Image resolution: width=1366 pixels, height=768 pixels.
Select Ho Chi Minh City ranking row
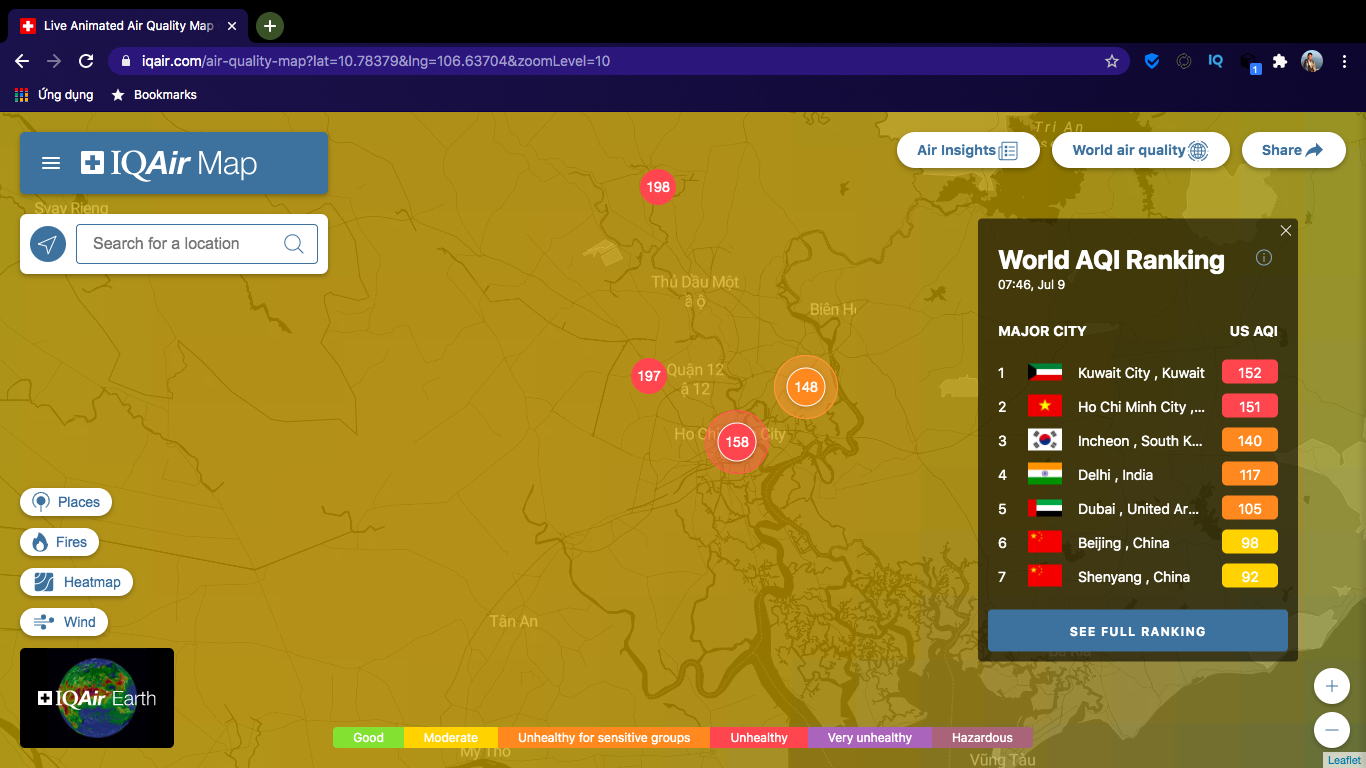[1138, 407]
